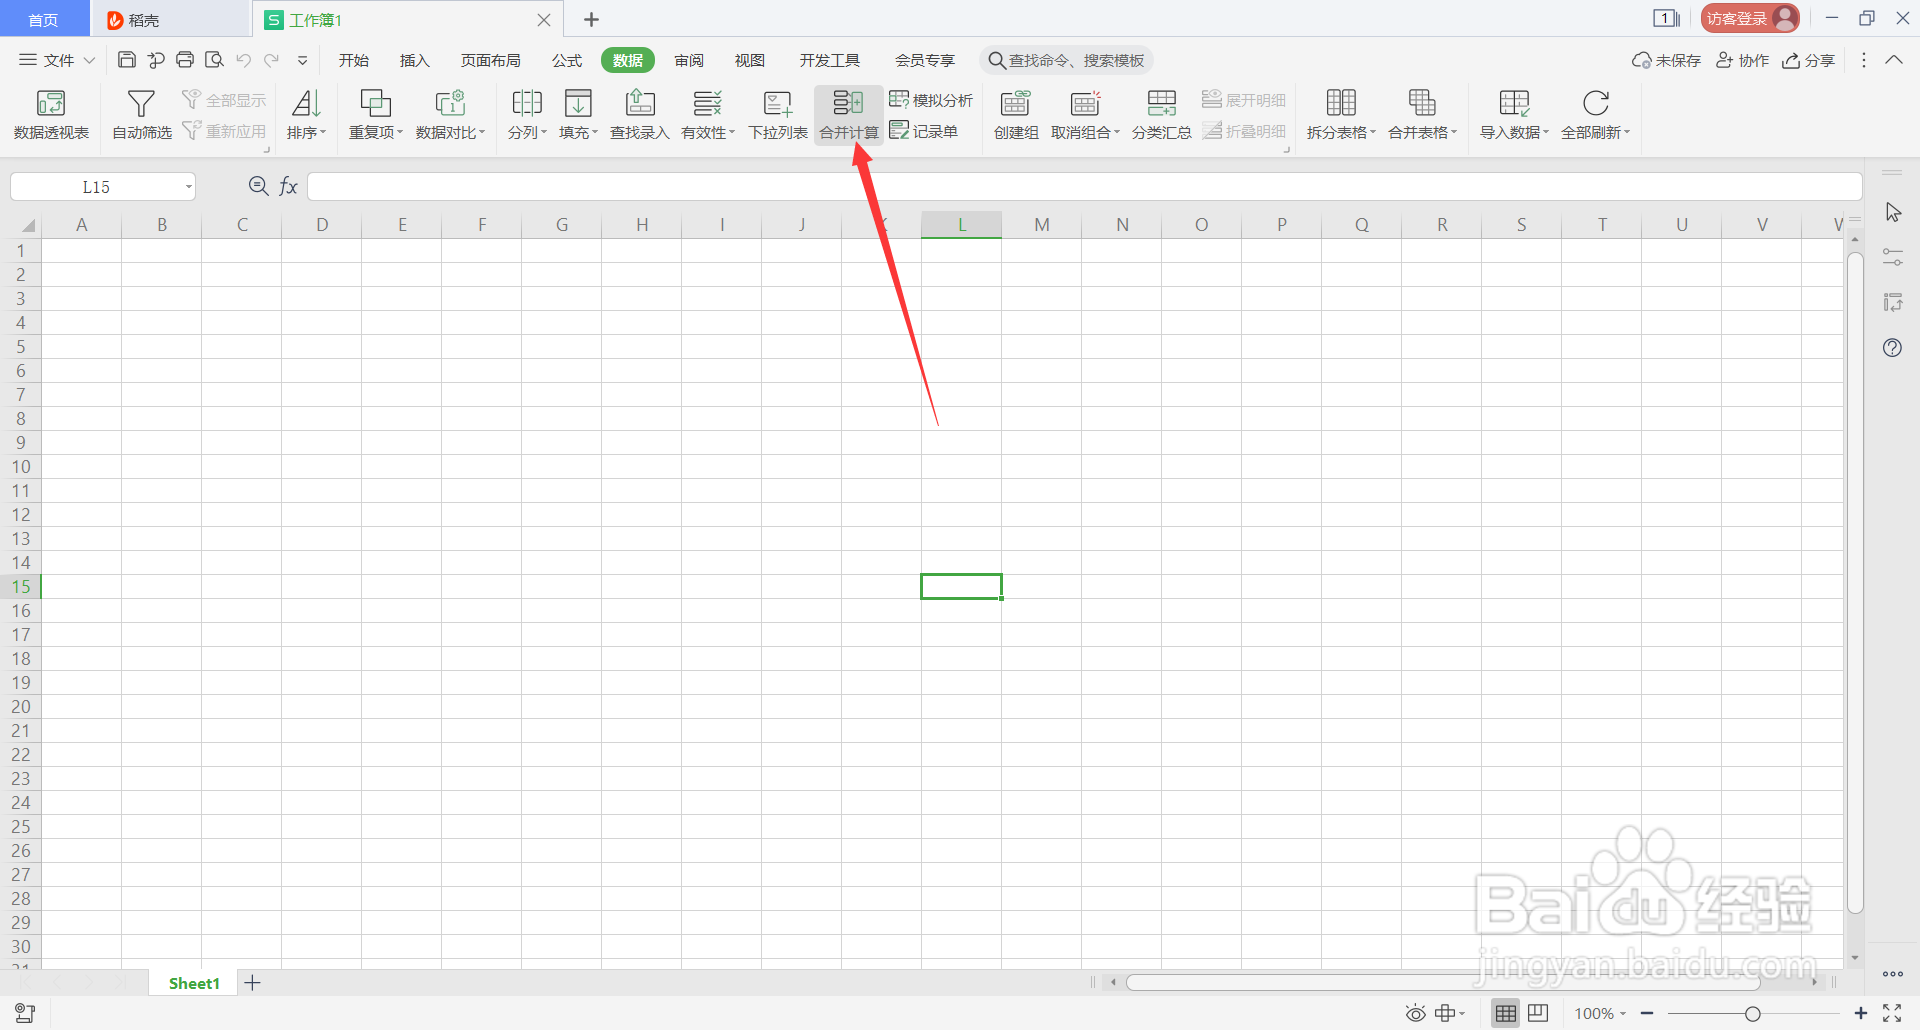Click zoom slider handle in status bar
Screen dimensions: 1920x1030
point(1752,1014)
